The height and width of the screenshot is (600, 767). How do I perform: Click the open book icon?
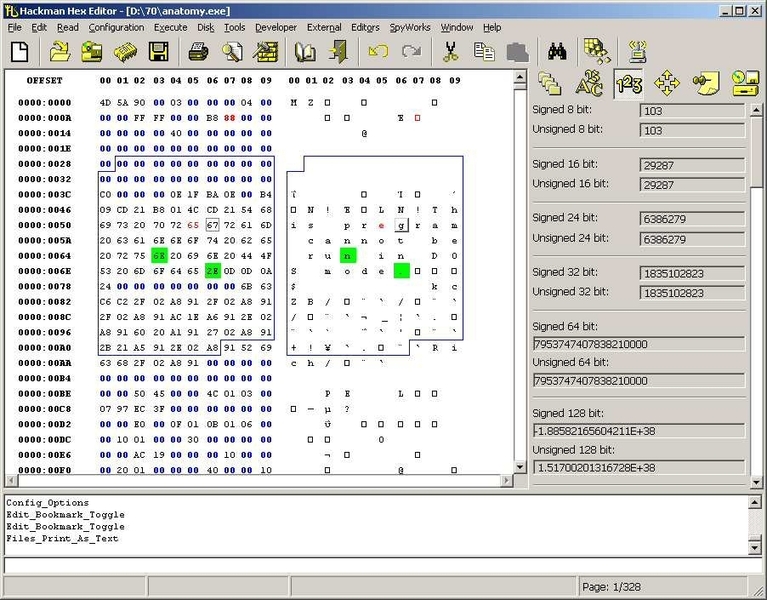(304, 52)
